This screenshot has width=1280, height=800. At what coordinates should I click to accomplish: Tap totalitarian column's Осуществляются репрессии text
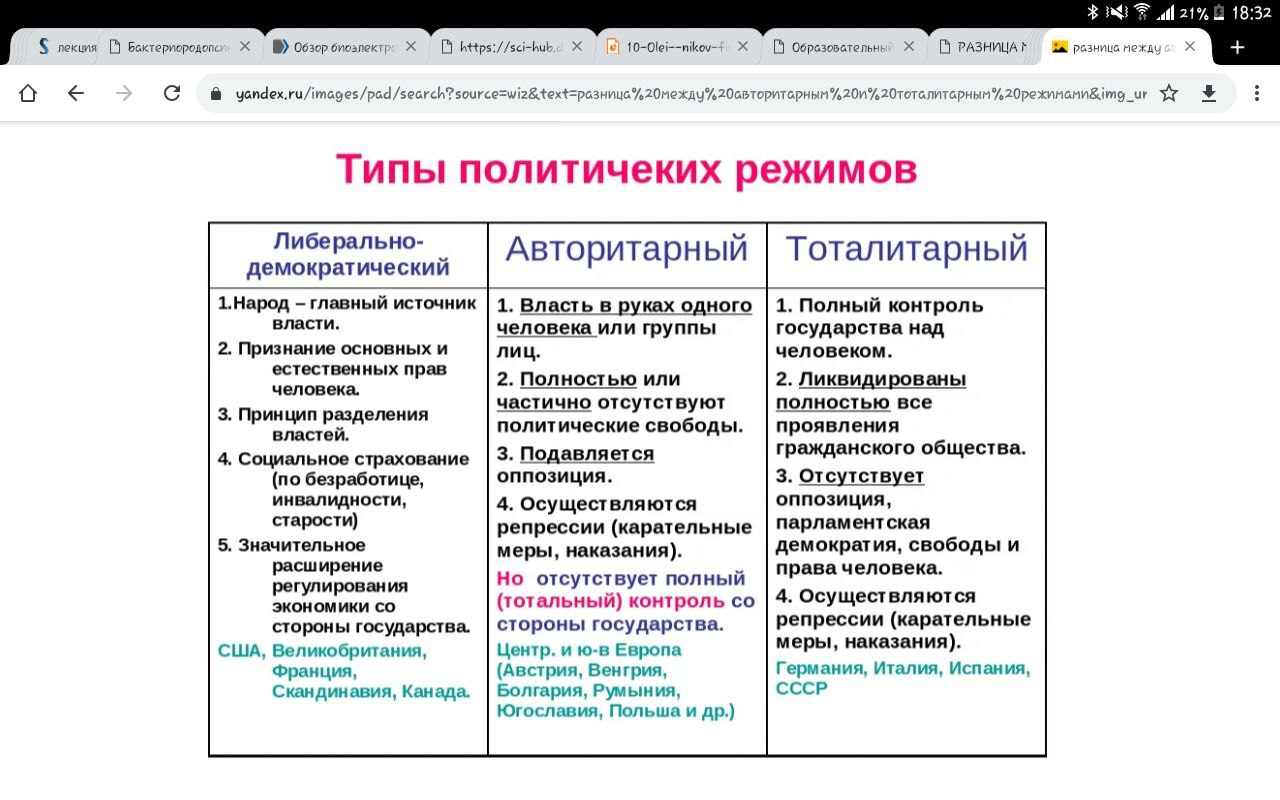[903, 619]
